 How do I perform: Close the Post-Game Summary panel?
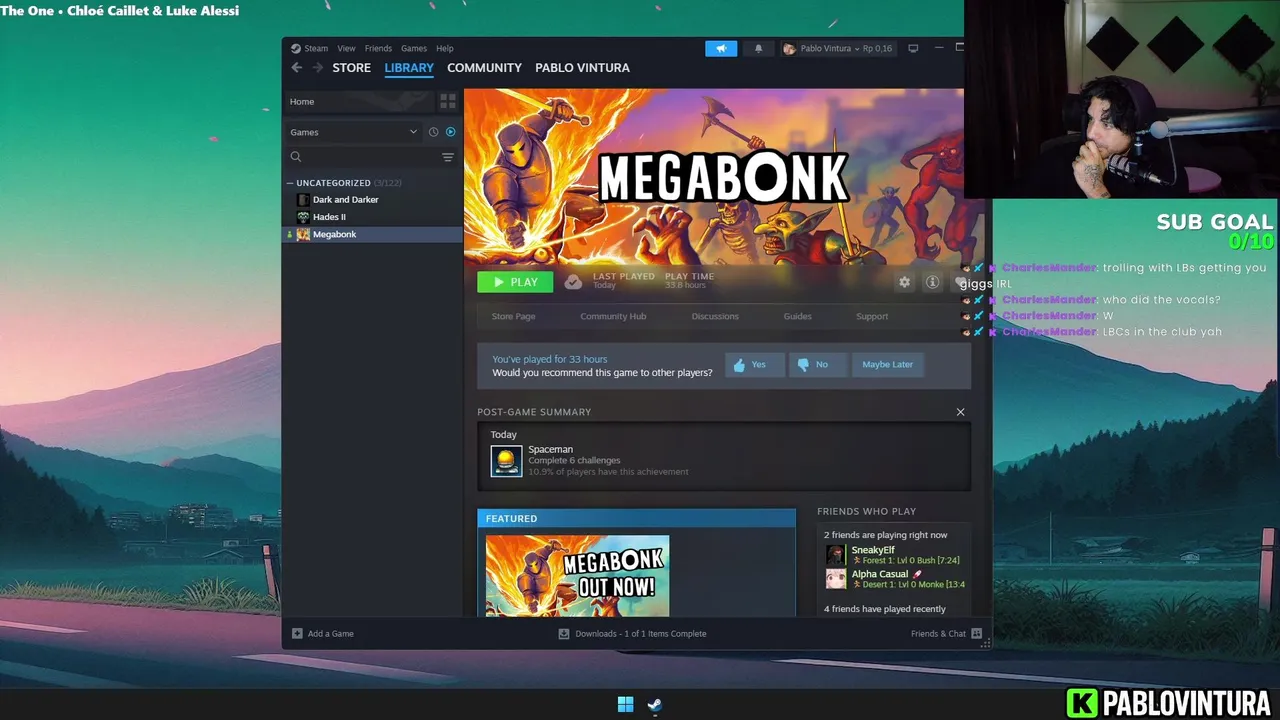(961, 412)
